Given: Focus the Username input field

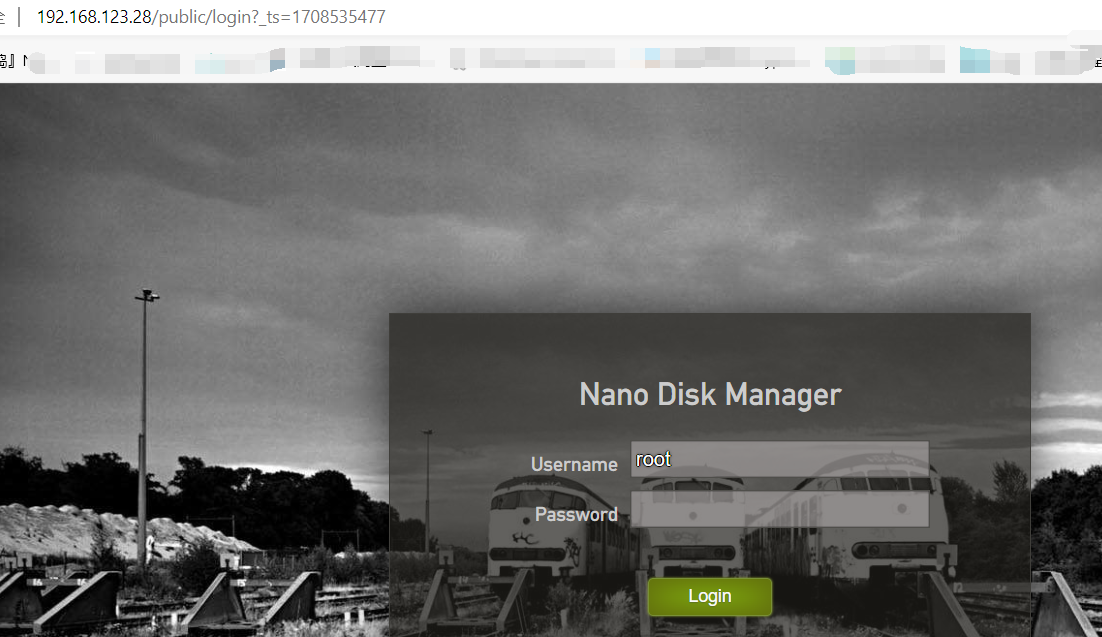Looking at the screenshot, I should point(780,459).
